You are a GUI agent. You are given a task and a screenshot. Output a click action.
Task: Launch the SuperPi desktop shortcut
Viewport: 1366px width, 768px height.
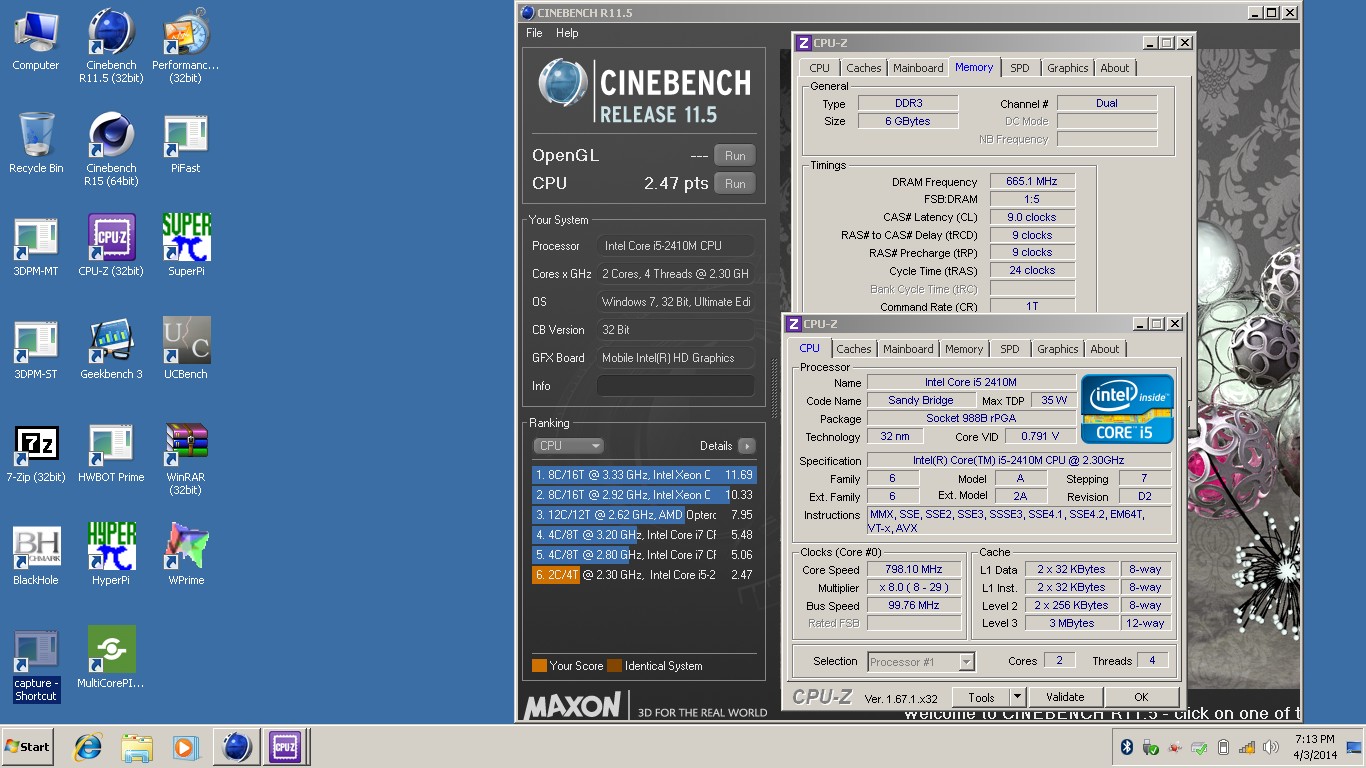pyautogui.click(x=186, y=246)
